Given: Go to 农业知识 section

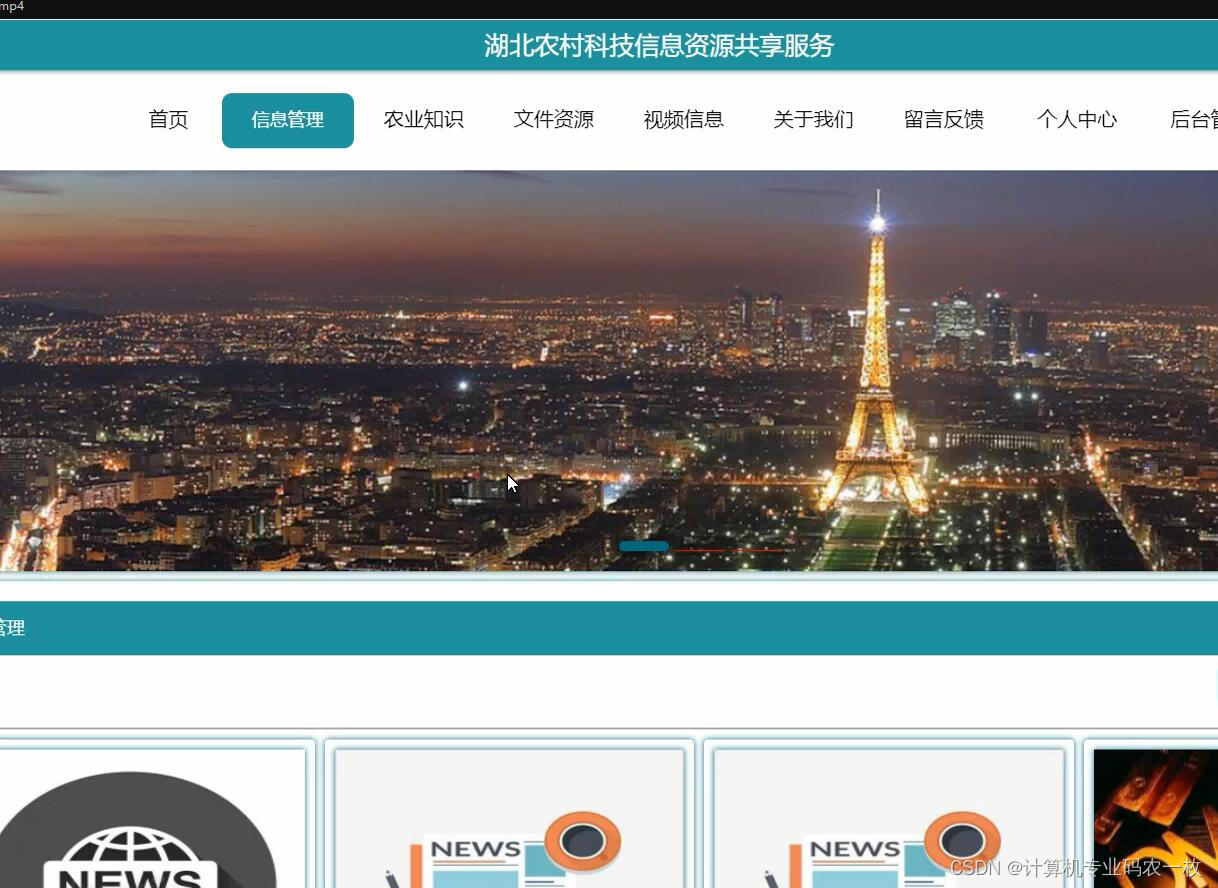Looking at the screenshot, I should pyautogui.click(x=424, y=120).
